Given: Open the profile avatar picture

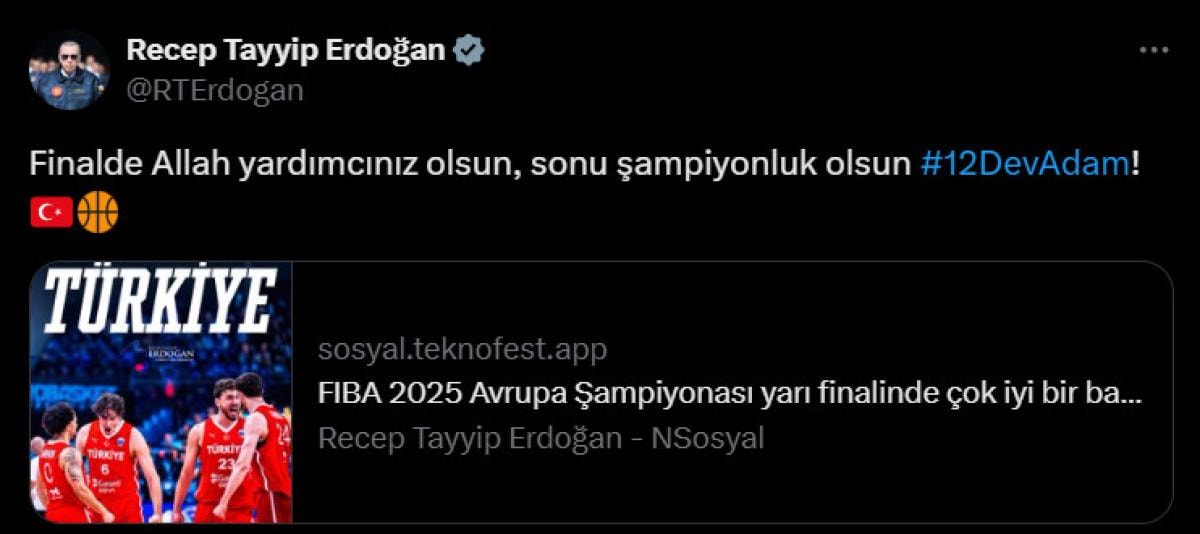Looking at the screenshot, I should click(x=68, y=70).
